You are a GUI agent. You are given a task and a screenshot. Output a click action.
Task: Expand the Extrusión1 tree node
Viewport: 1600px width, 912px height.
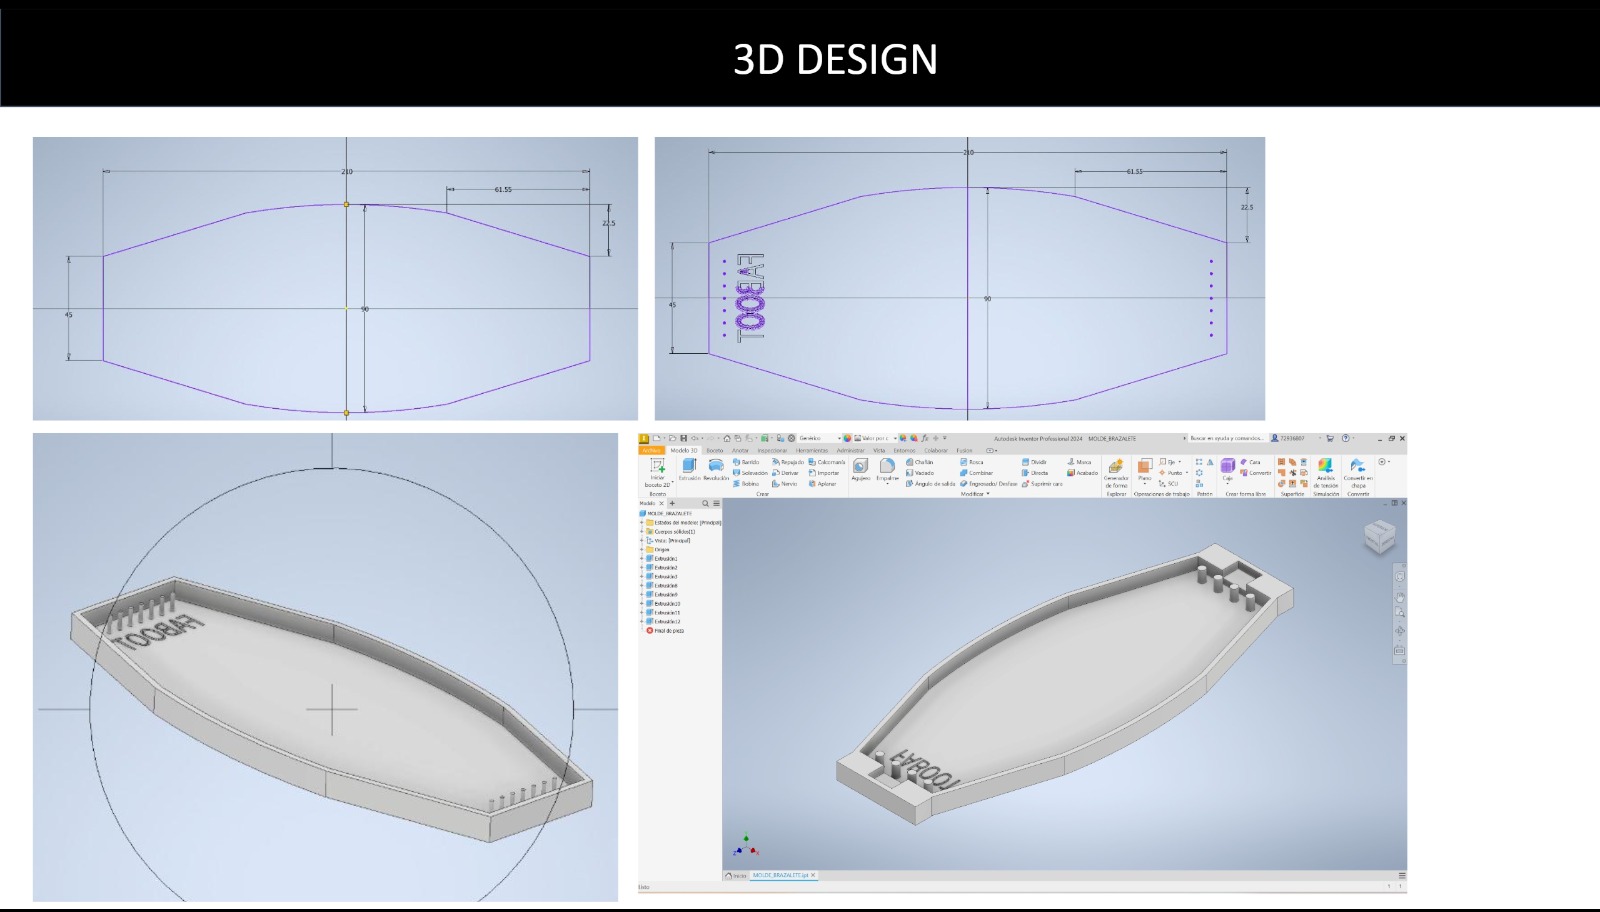[x=642, y=559]
